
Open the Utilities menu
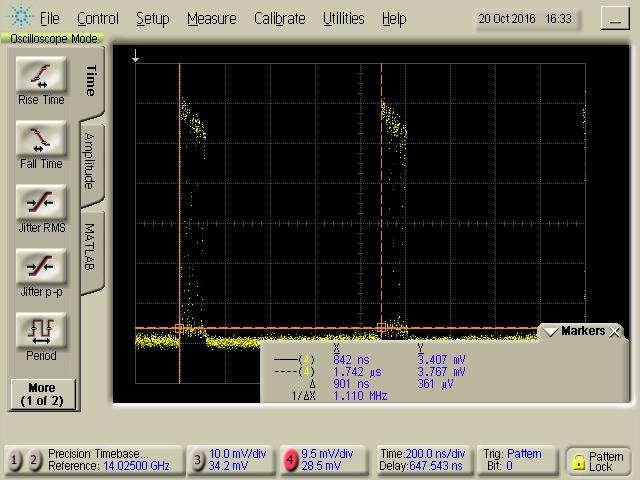[x=343, y=19]
